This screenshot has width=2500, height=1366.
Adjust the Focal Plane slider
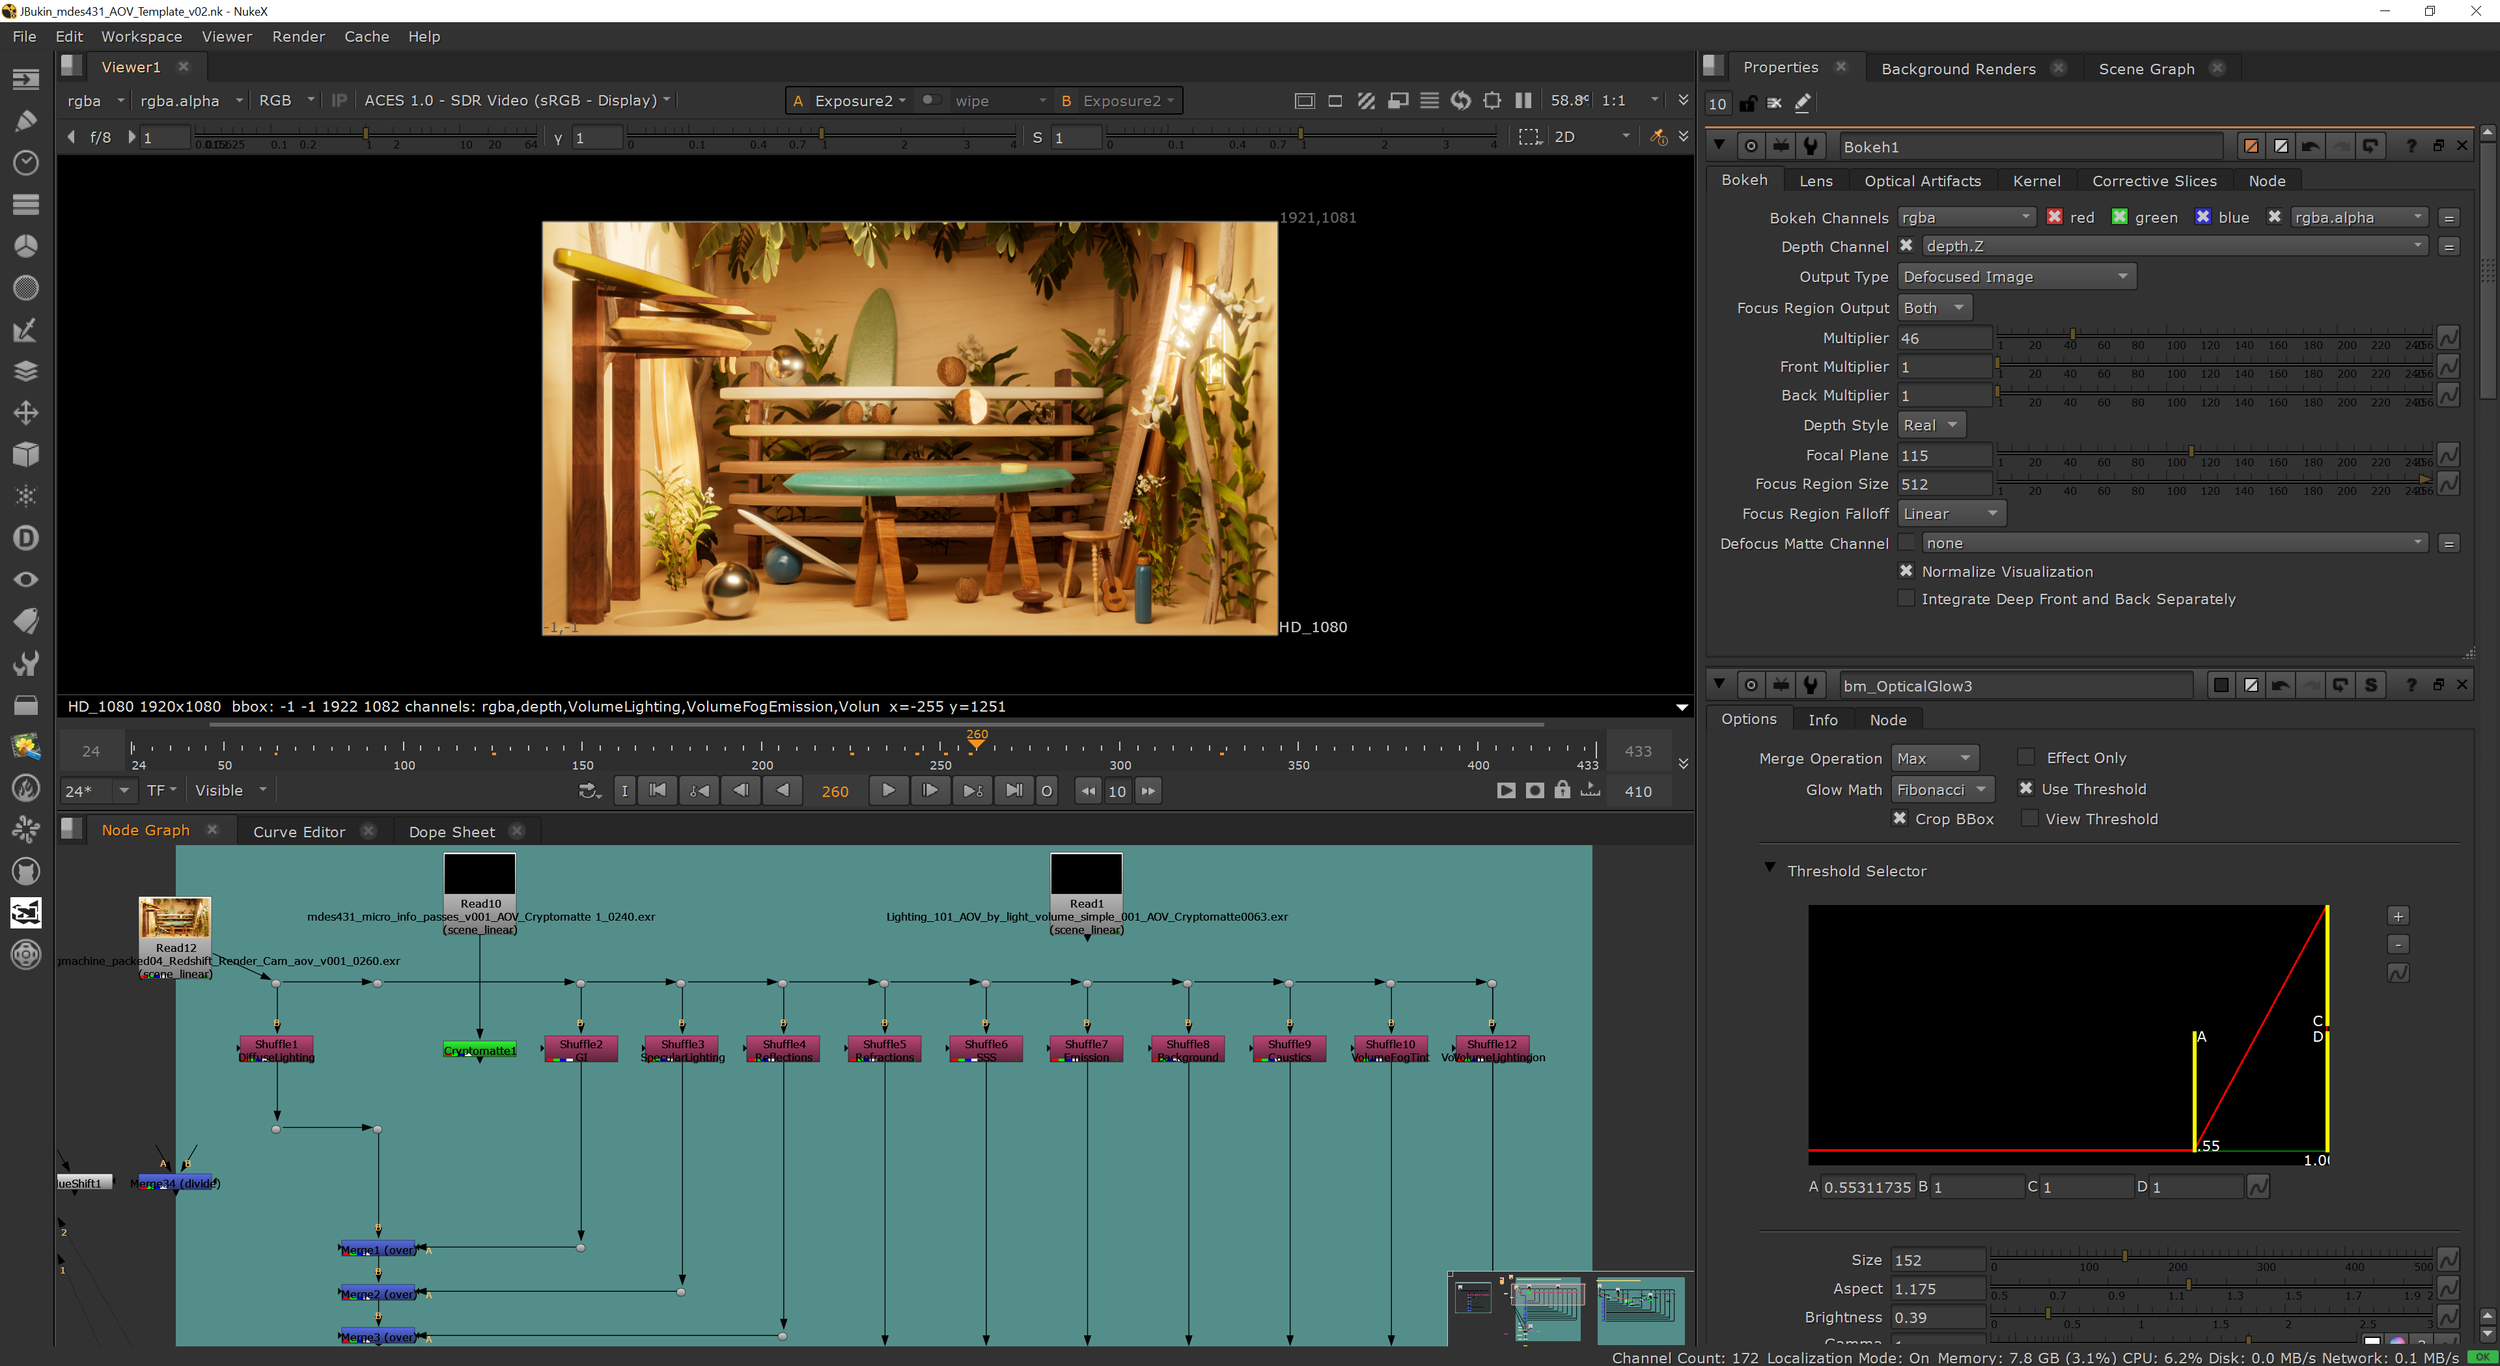coord(2190,452)
